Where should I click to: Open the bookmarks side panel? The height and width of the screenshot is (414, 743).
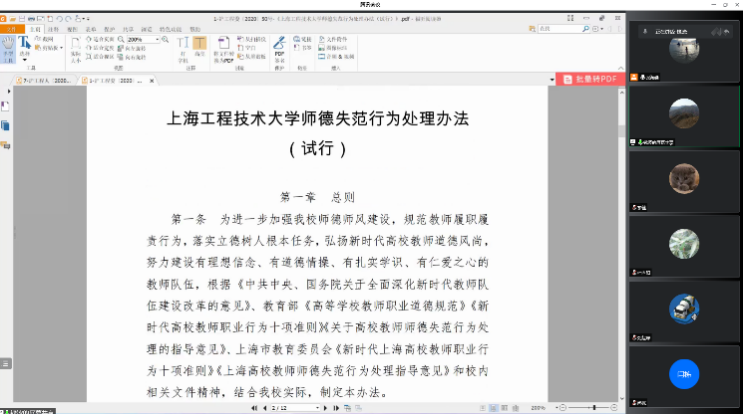[6, 105]
